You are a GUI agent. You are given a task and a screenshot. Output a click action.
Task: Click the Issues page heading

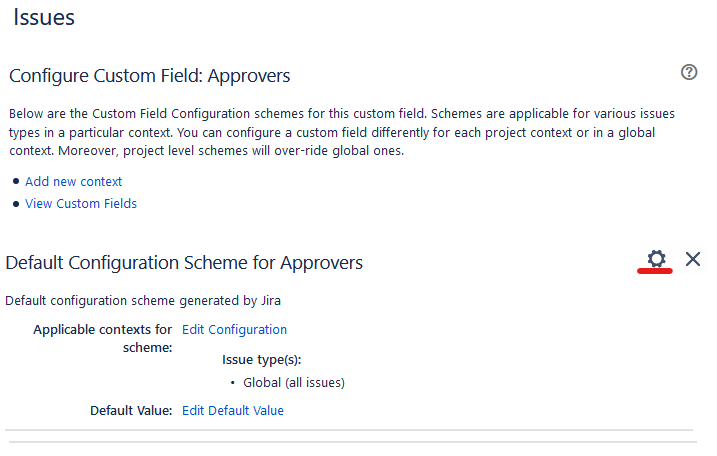[44, 17]
